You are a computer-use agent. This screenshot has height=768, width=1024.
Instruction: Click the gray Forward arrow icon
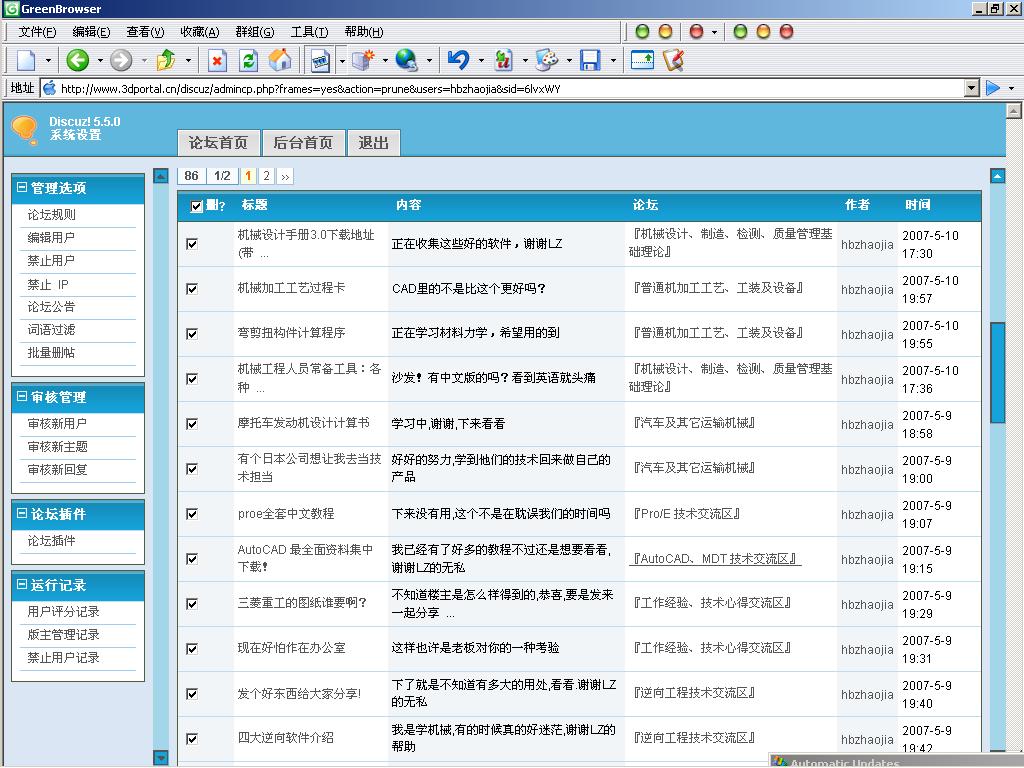pyautogui.click(x=121, y=60)
